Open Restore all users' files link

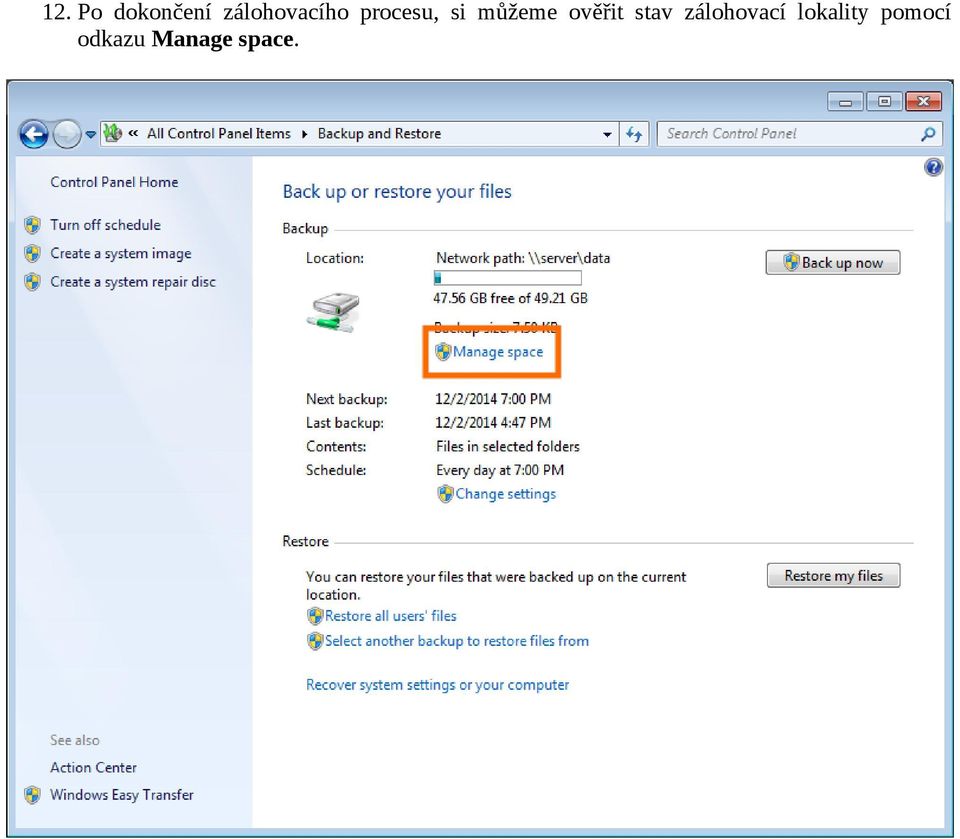coord(391,615)
